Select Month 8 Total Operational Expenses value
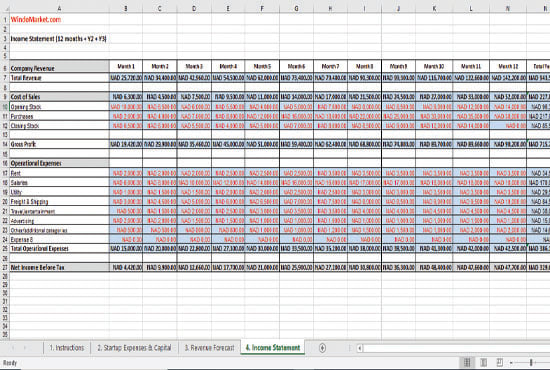This screenshot has width=550, height=370. tap(364, 249)
